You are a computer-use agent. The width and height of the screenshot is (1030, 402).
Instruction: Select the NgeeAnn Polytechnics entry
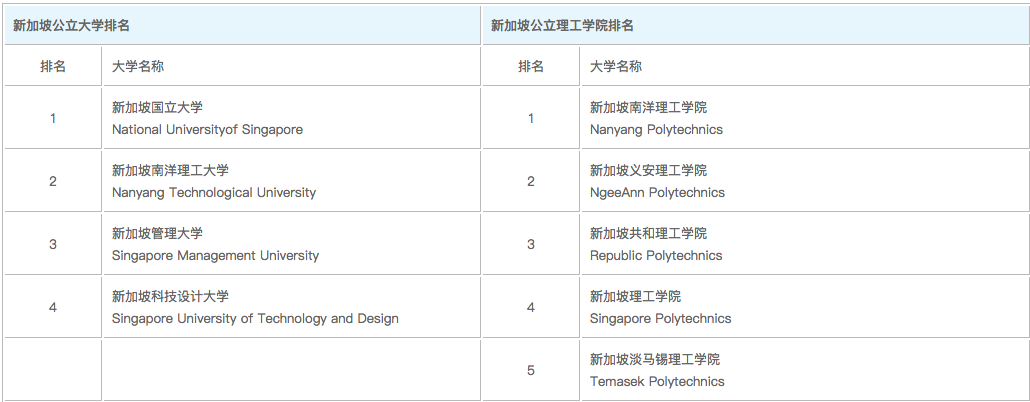pyautogui.click(x=657, y=193)
